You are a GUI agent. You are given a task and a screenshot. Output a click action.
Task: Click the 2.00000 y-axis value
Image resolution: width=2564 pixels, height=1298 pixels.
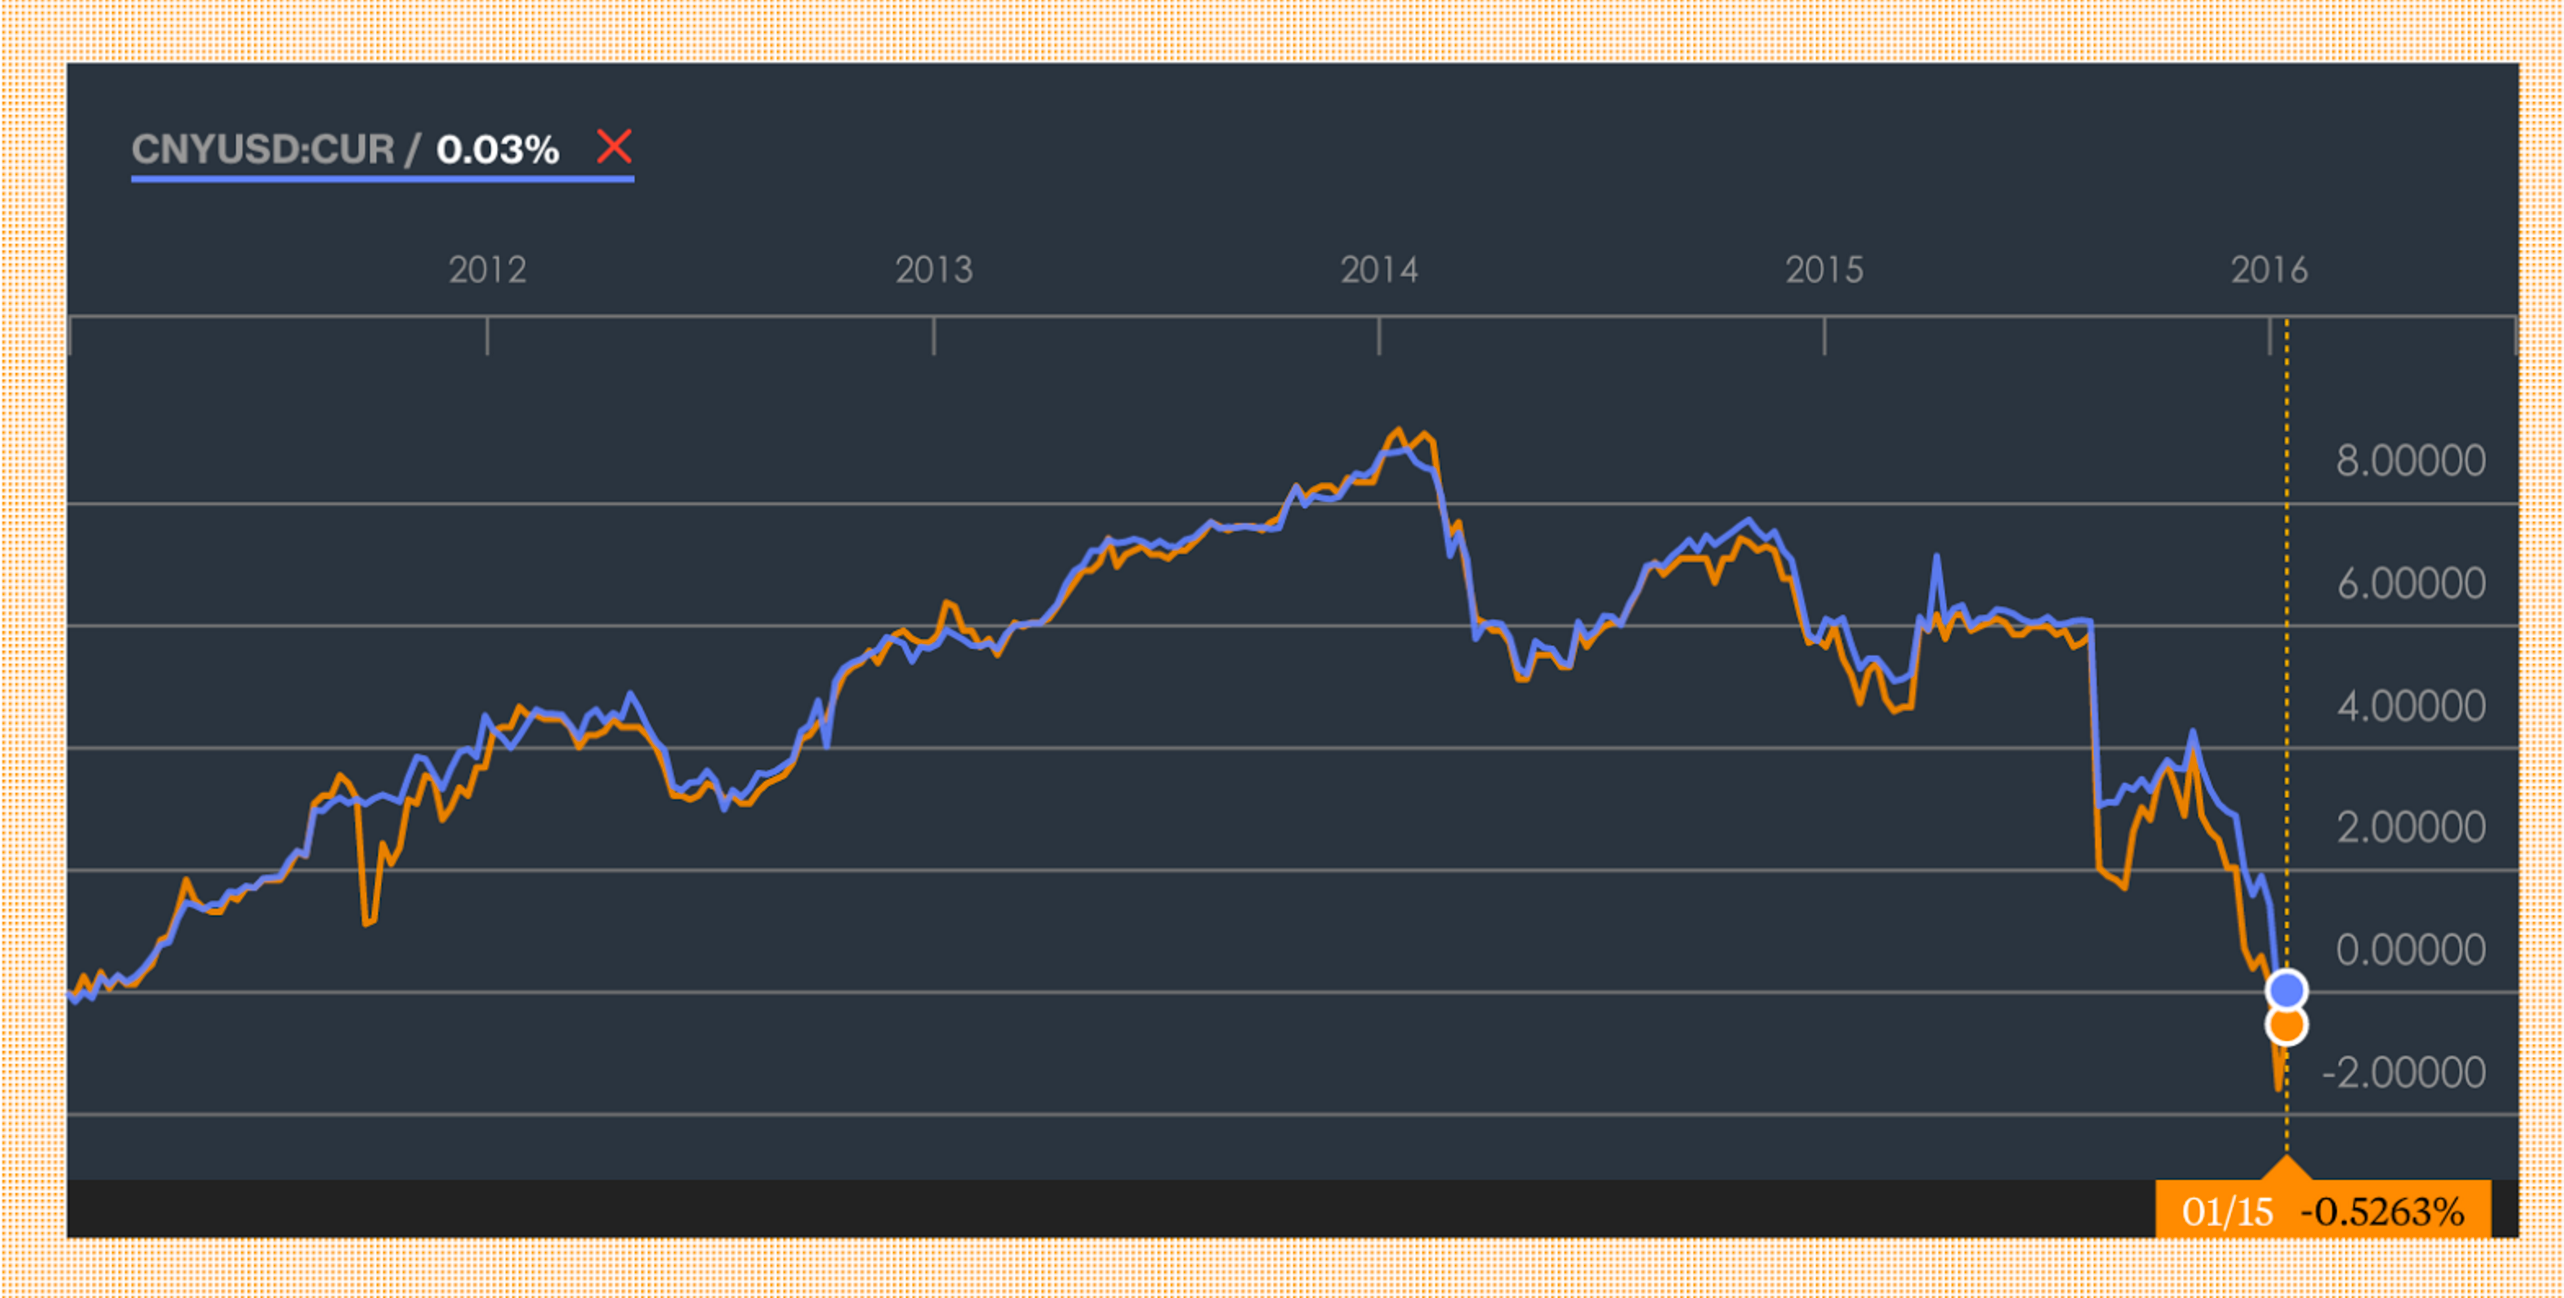point(2410,828)
